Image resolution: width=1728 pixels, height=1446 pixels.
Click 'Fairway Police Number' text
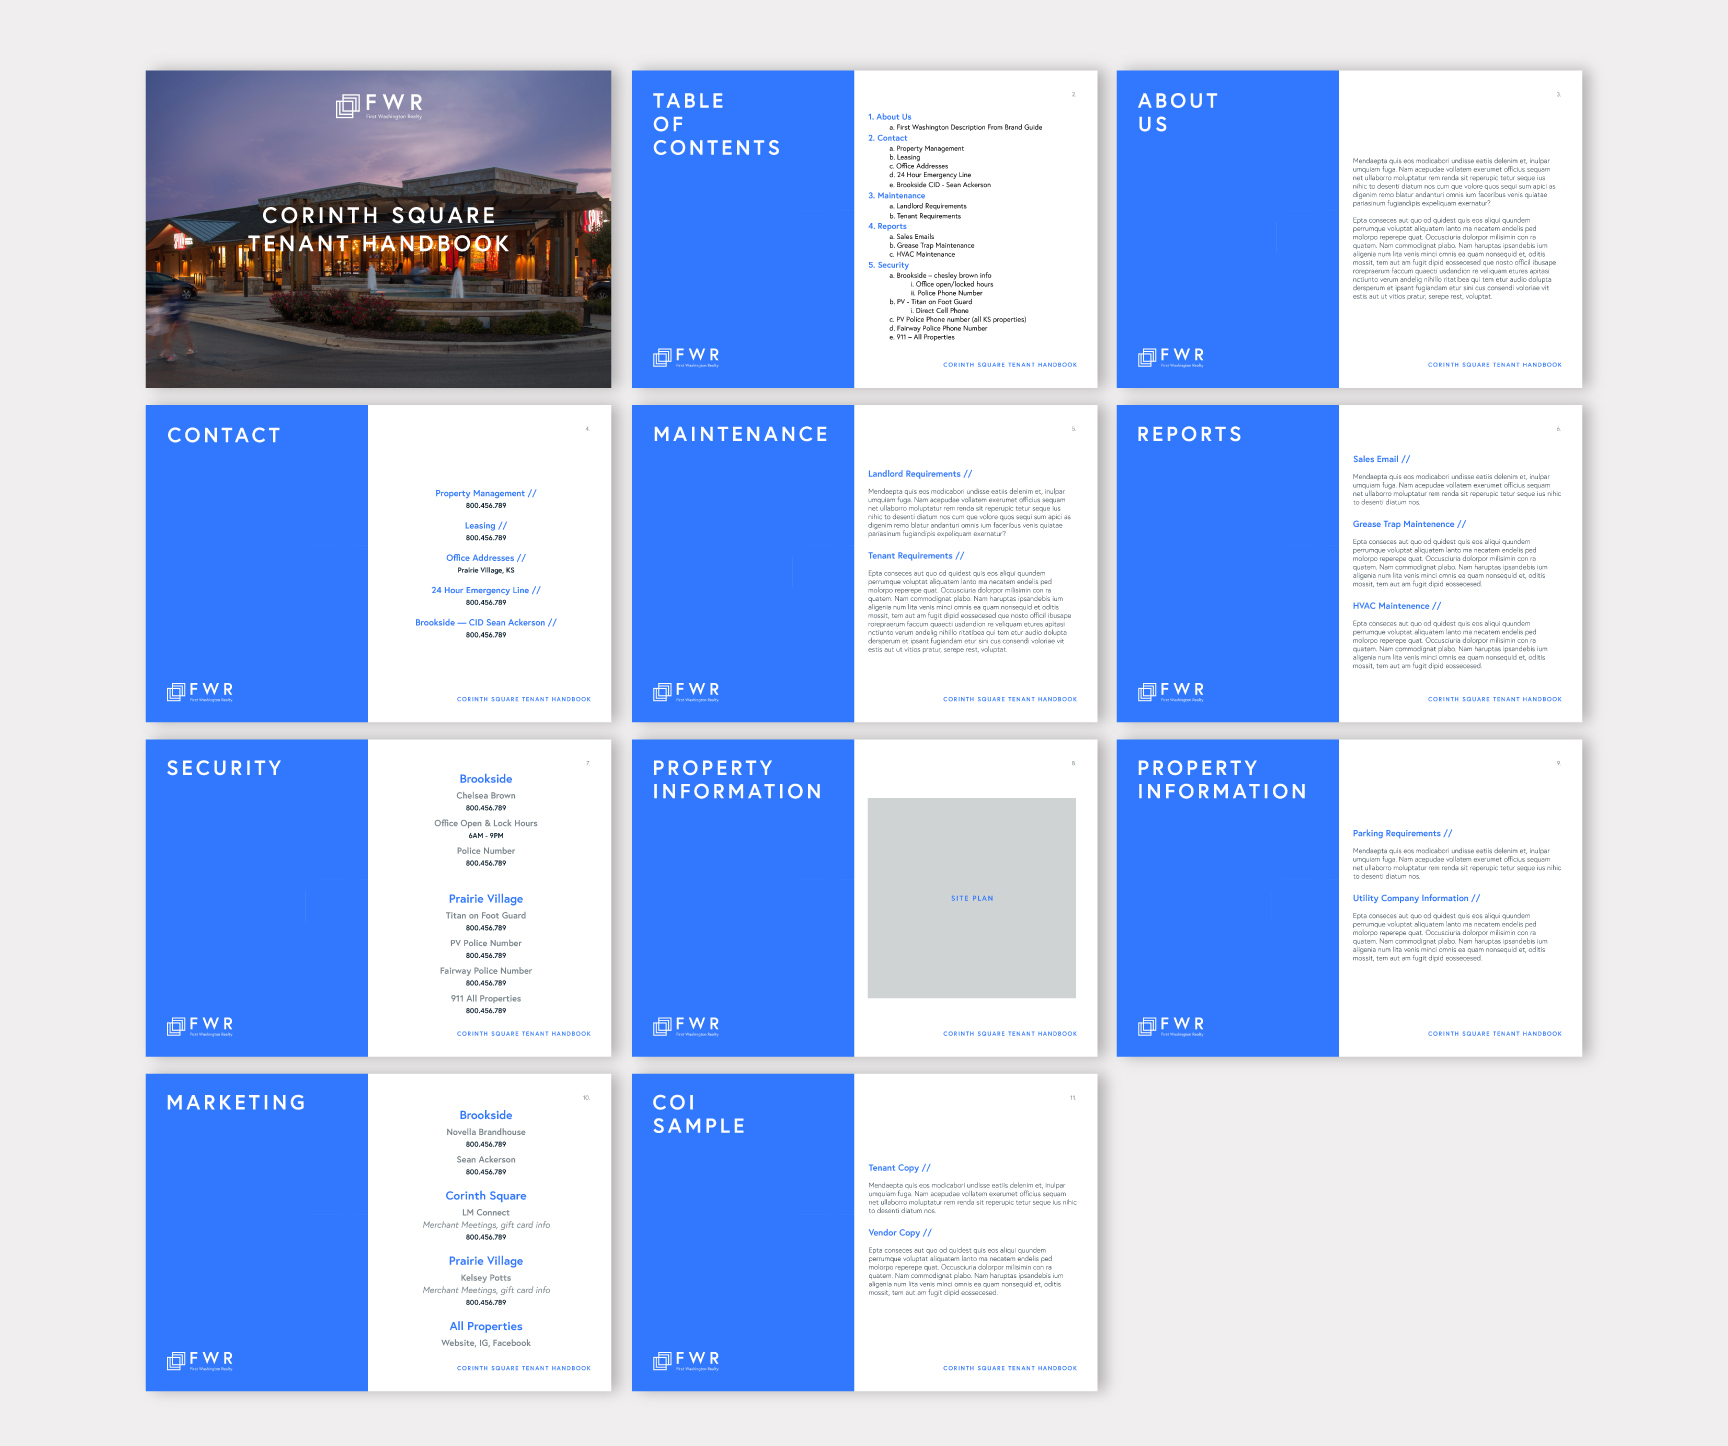point(486,971)
